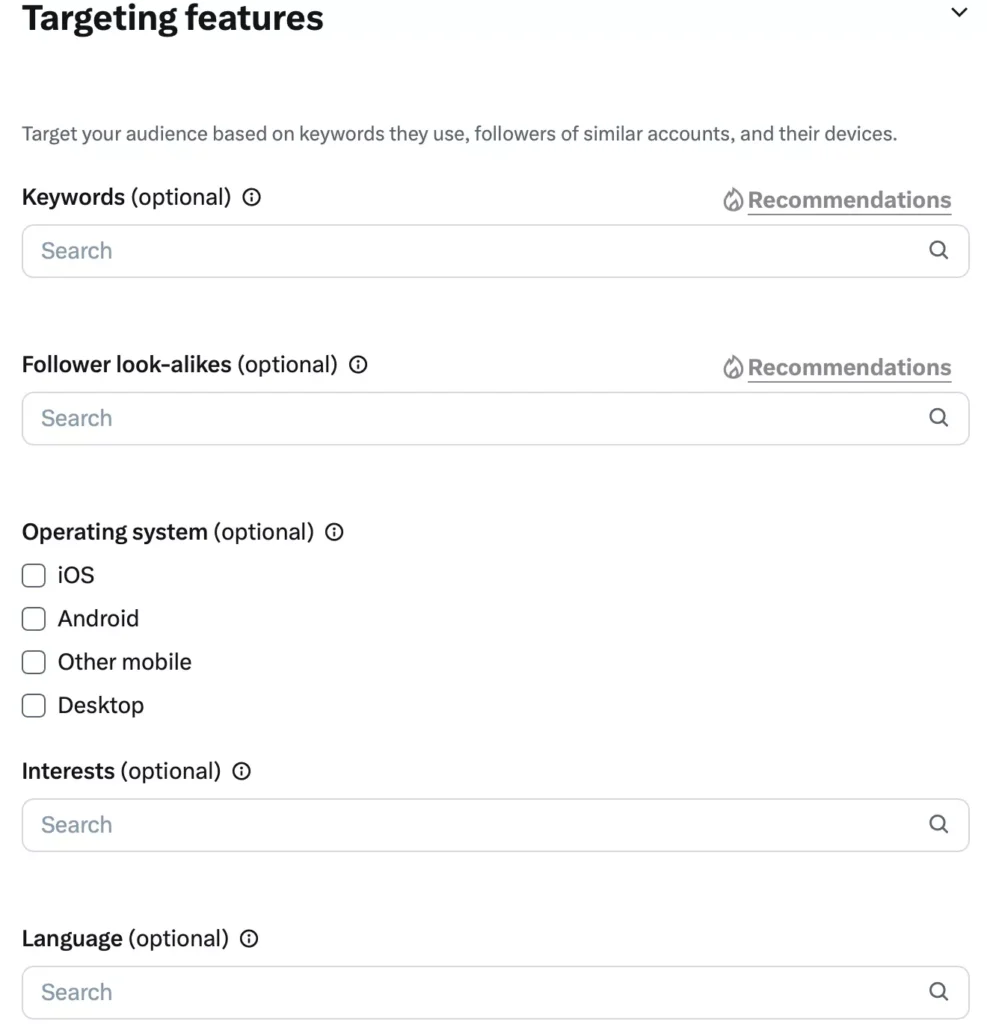The height and width of the screenshot is (1024, 987).
Task: Click the Follower look-alikes search field
Action: (x=400, y=418)
